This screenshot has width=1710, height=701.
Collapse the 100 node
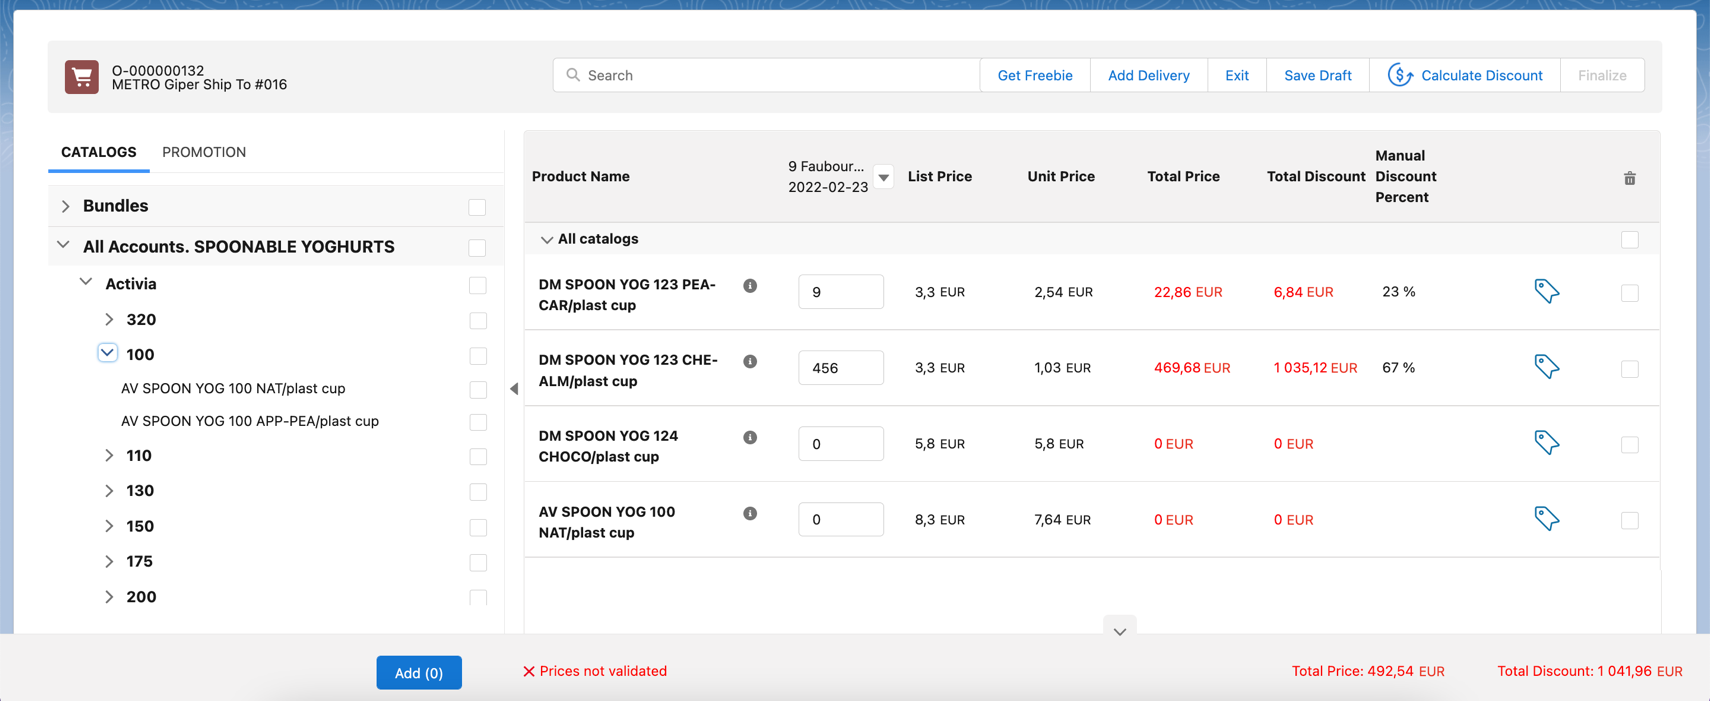click(107, 353)
